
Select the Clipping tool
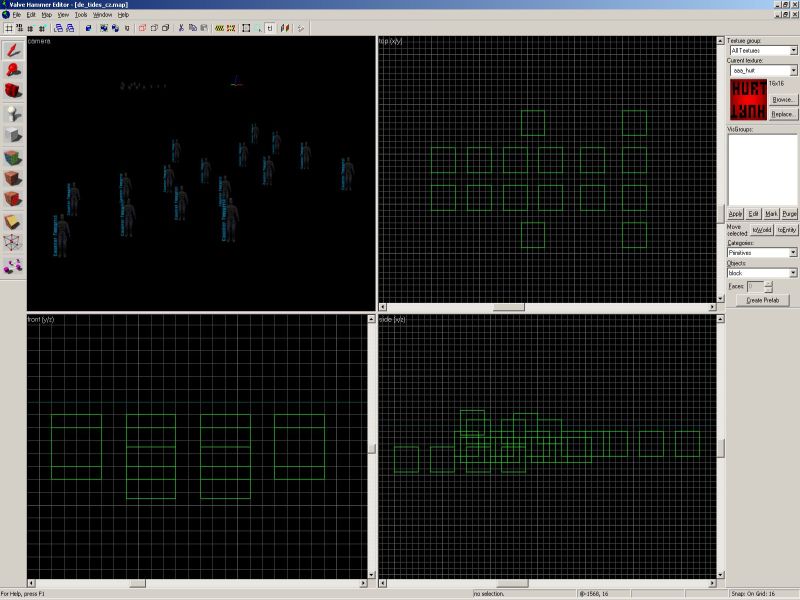(x=13, y=221)
